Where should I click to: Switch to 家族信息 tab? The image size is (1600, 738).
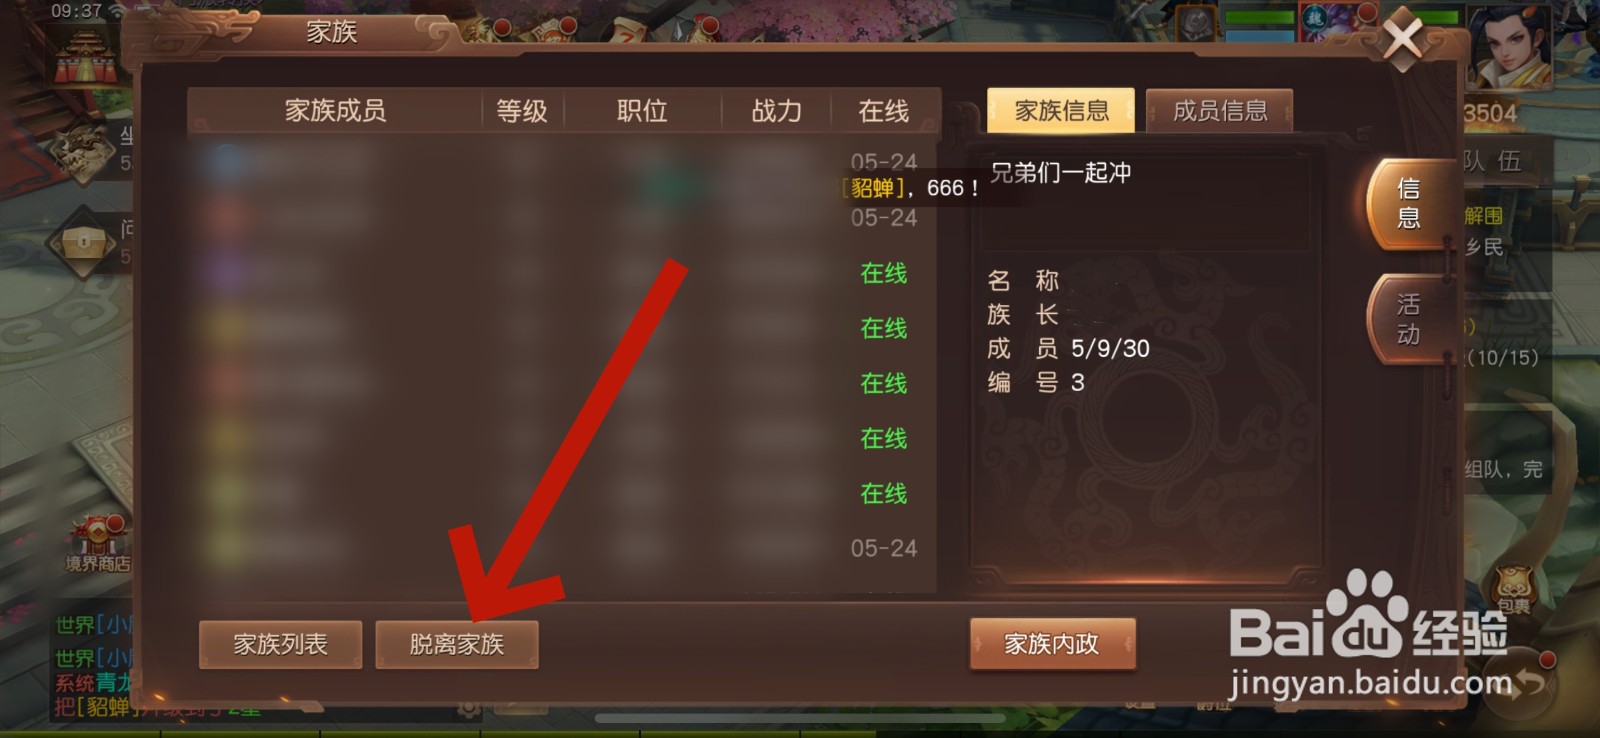click(x=1062, y=110)
